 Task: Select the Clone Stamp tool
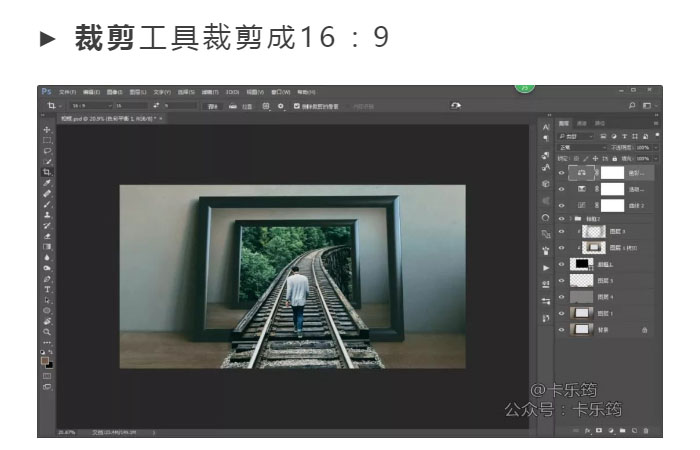[x=47, y=215]
